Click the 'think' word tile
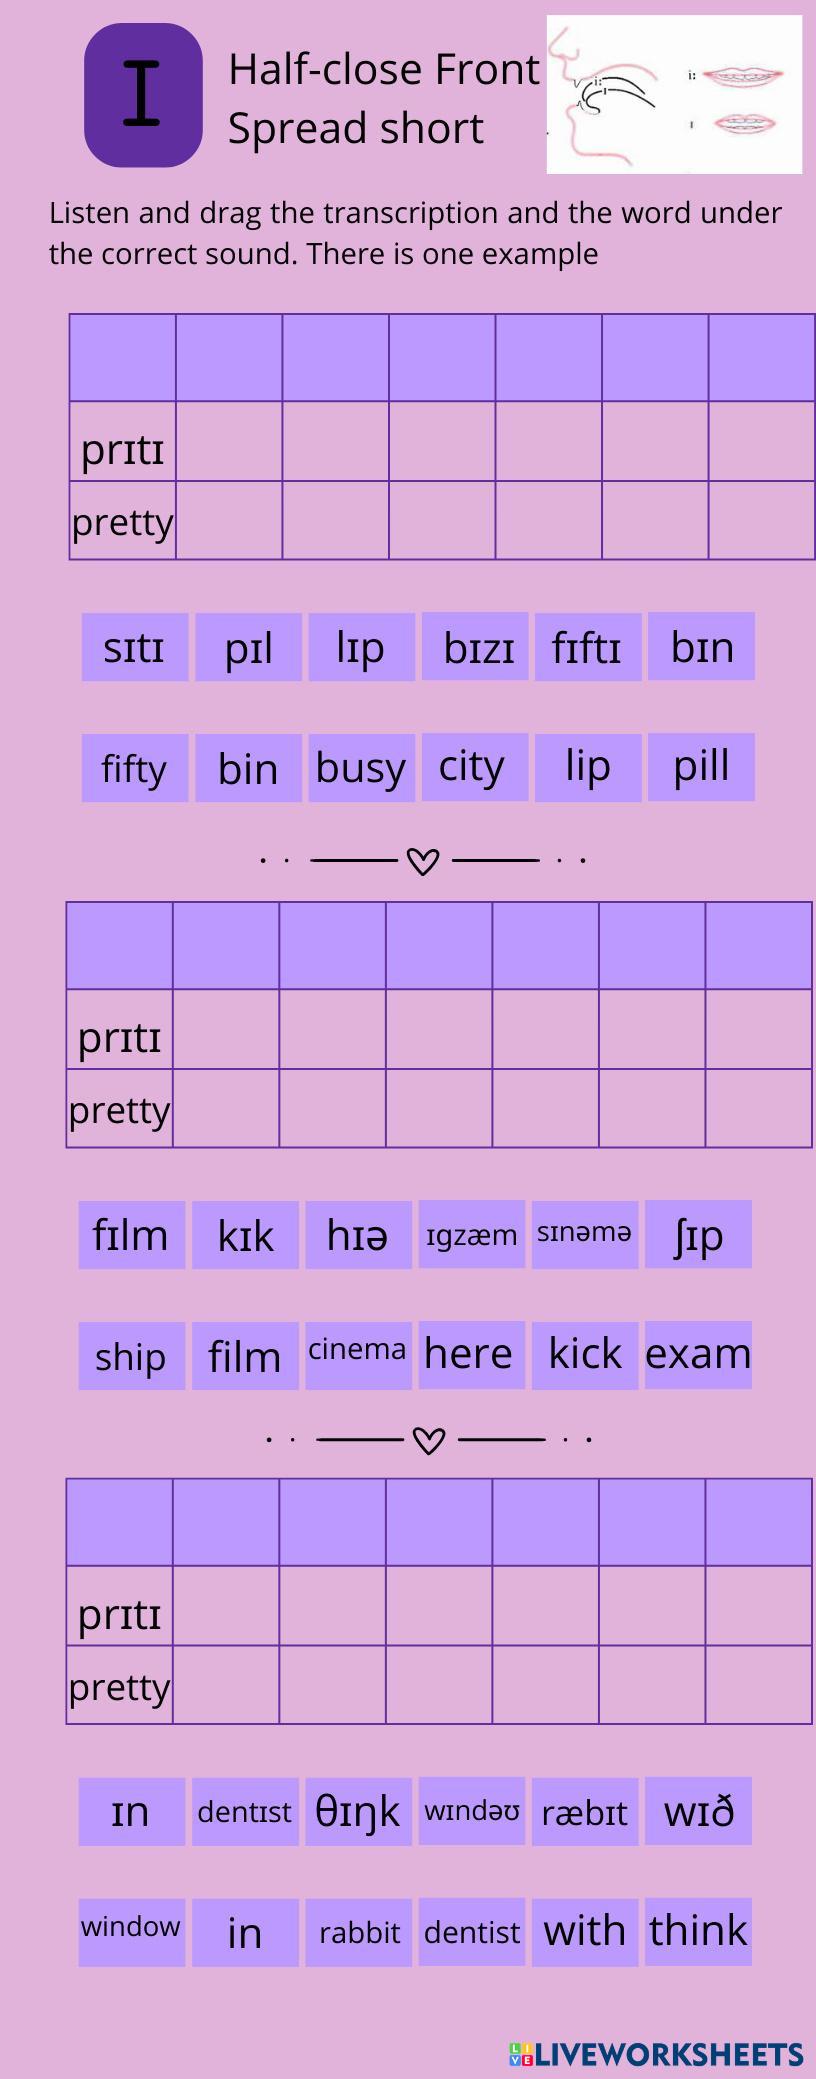The height and width of the screenshot is (2079, 816). [x=698, y=1932]
